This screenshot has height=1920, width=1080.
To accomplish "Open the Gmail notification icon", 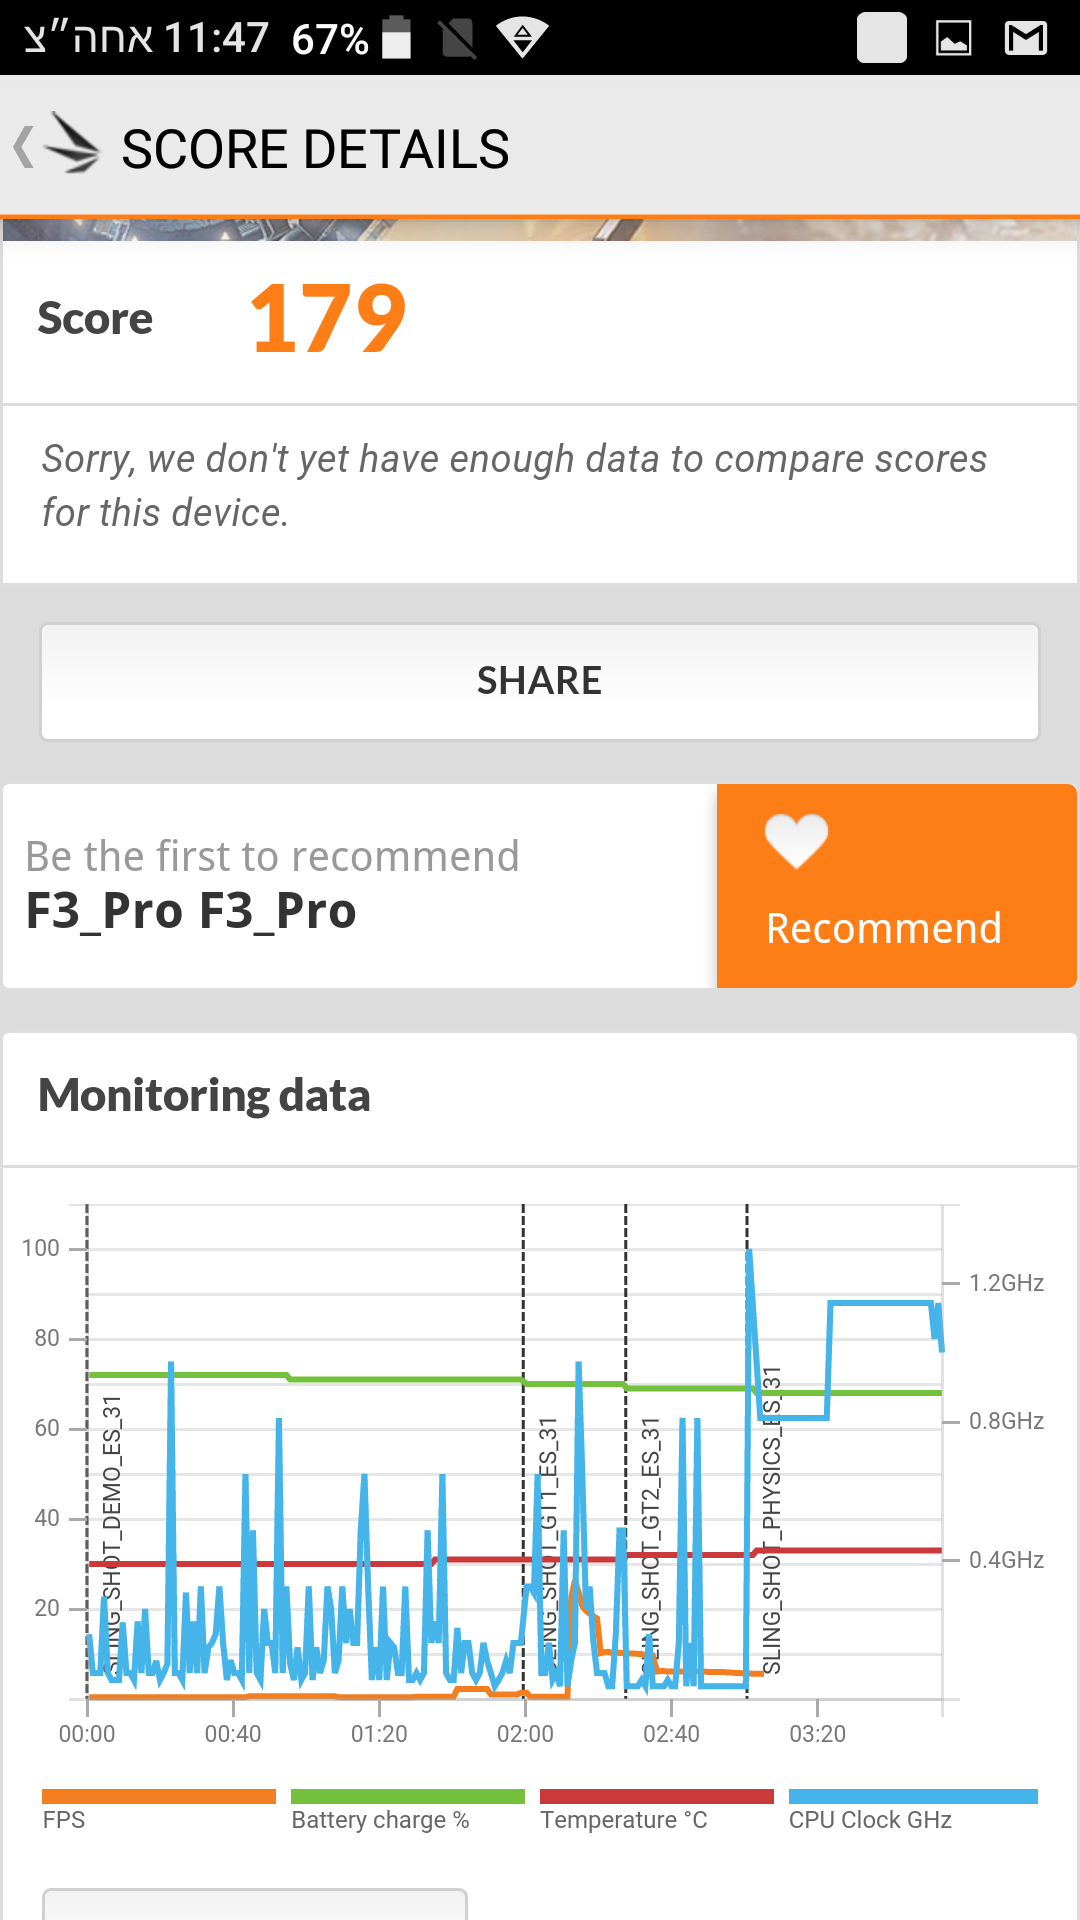I will pyautogui.click(x=1025, y=38).
